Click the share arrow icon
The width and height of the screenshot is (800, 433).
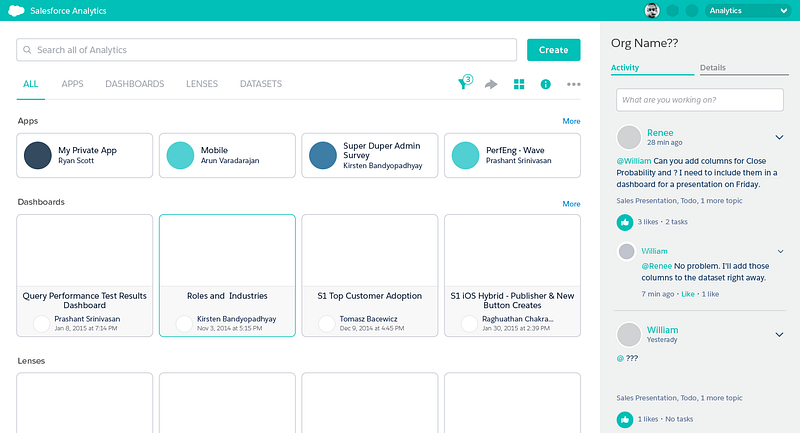point(491,84)
